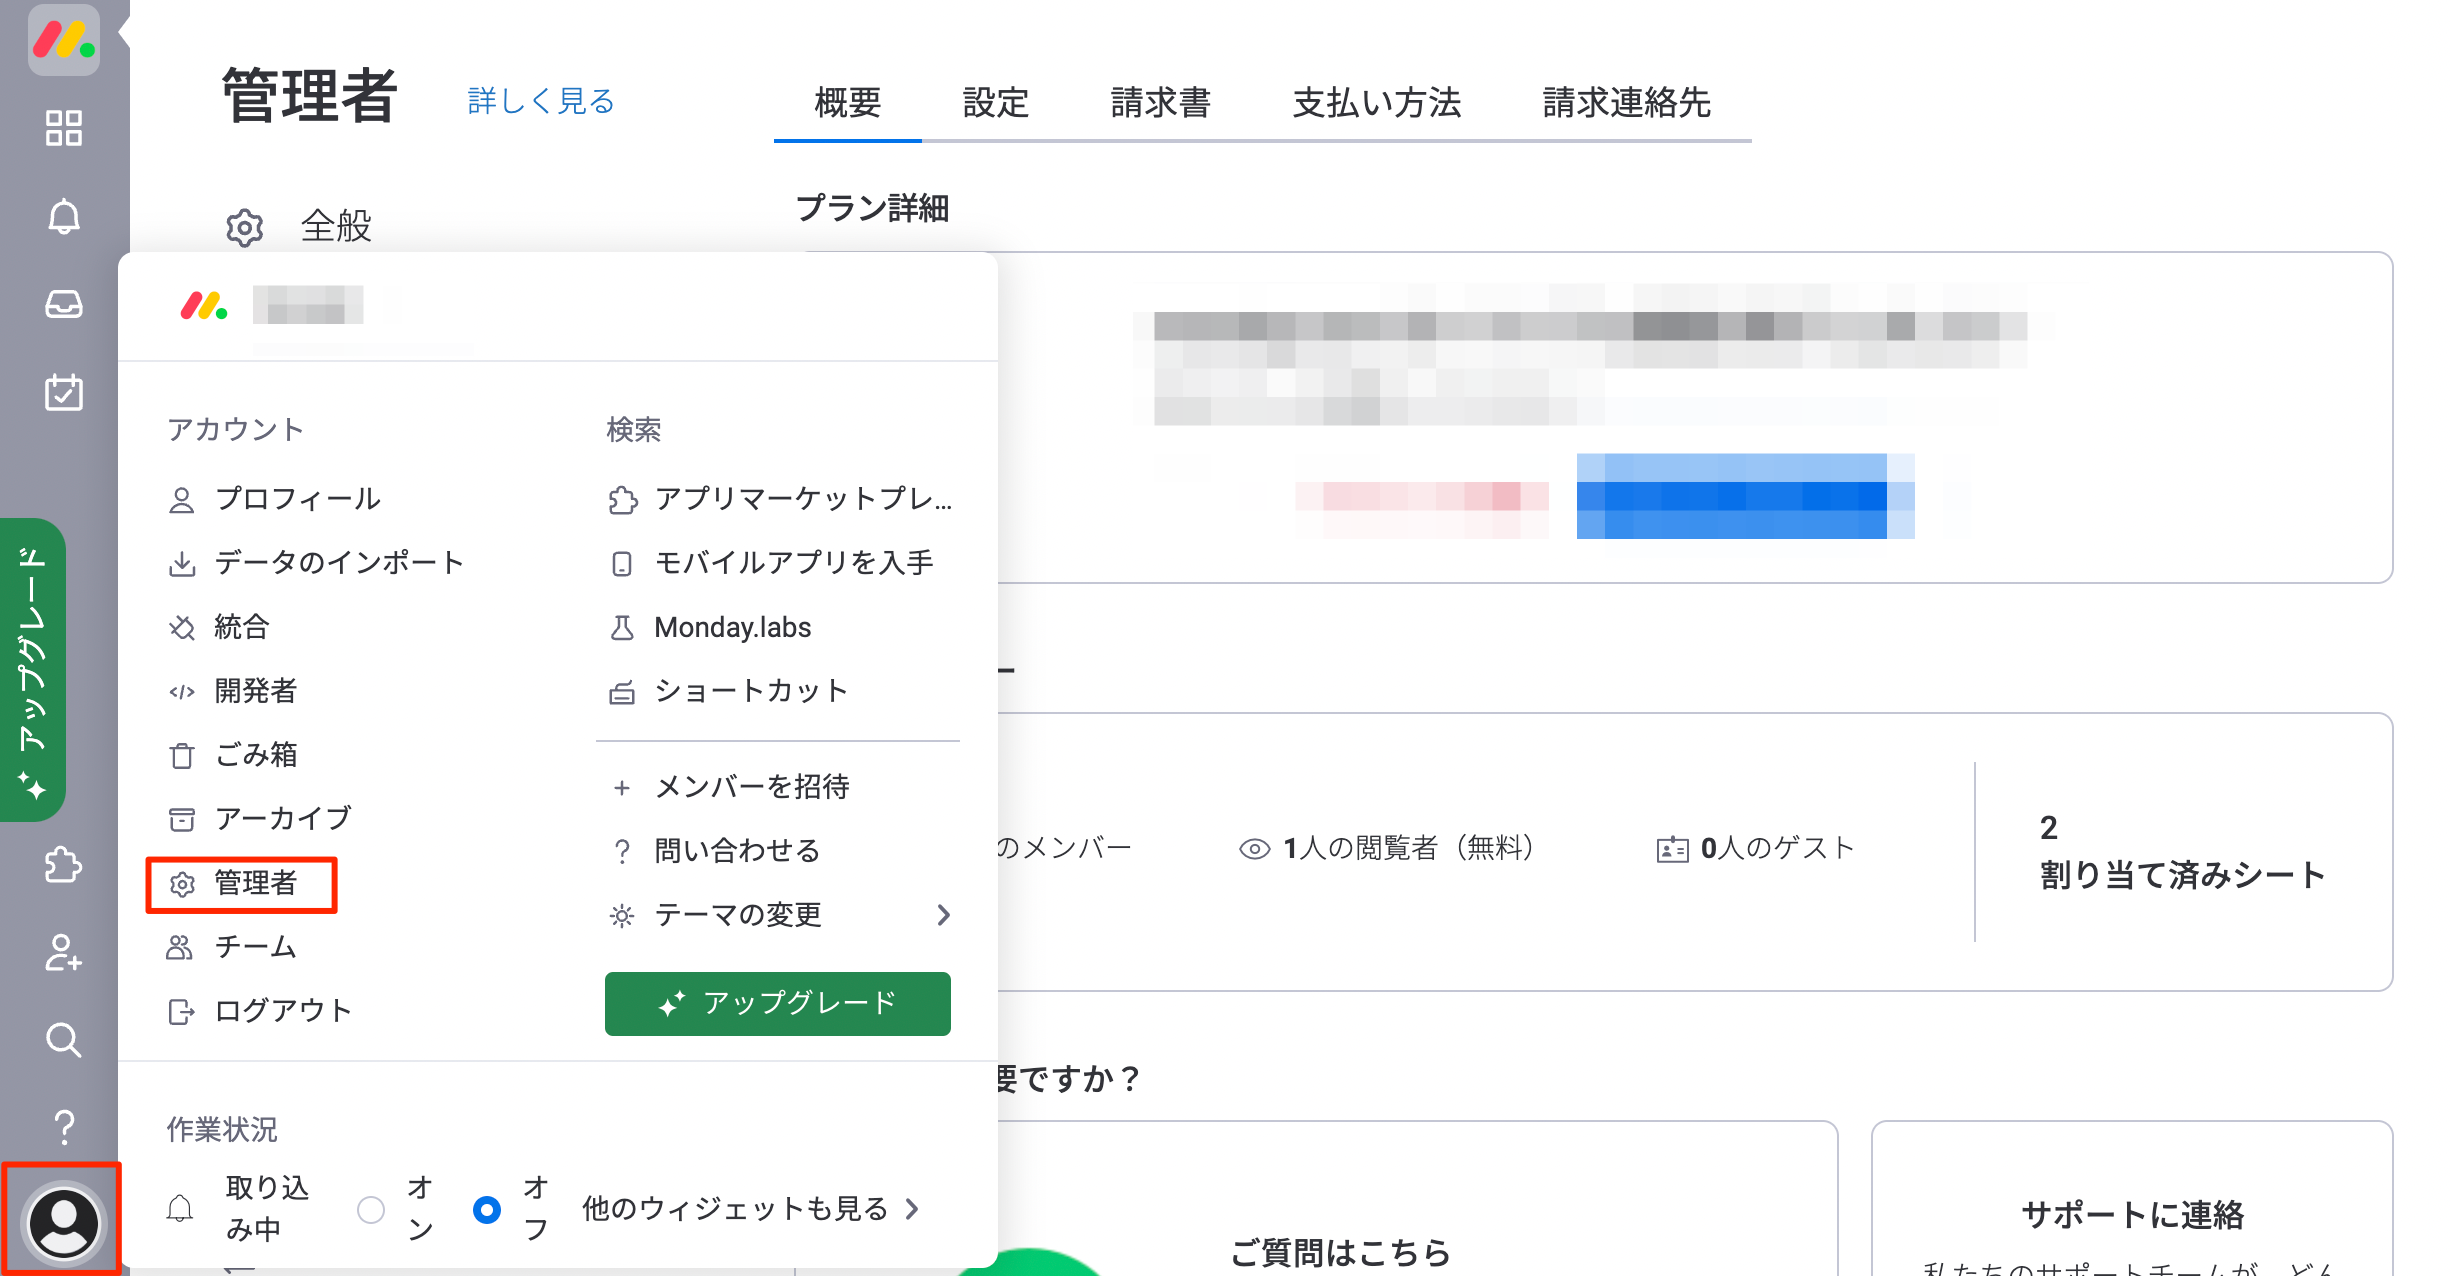Image resolution: width=2450 pixels, height=1276 pixels.
Task: Click the help question mark icon
Action: pyautogui.click(x=64, y=1128)
